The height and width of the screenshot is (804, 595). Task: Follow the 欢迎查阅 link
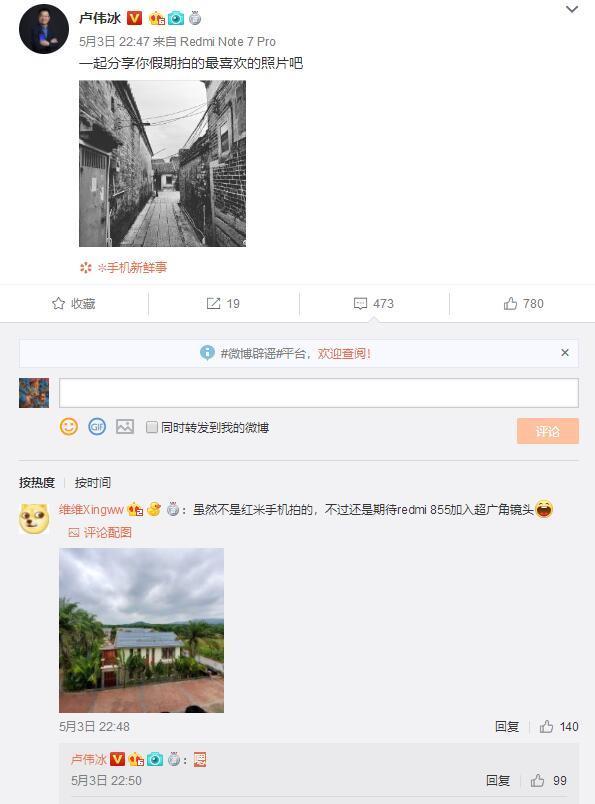click(344, 353)
